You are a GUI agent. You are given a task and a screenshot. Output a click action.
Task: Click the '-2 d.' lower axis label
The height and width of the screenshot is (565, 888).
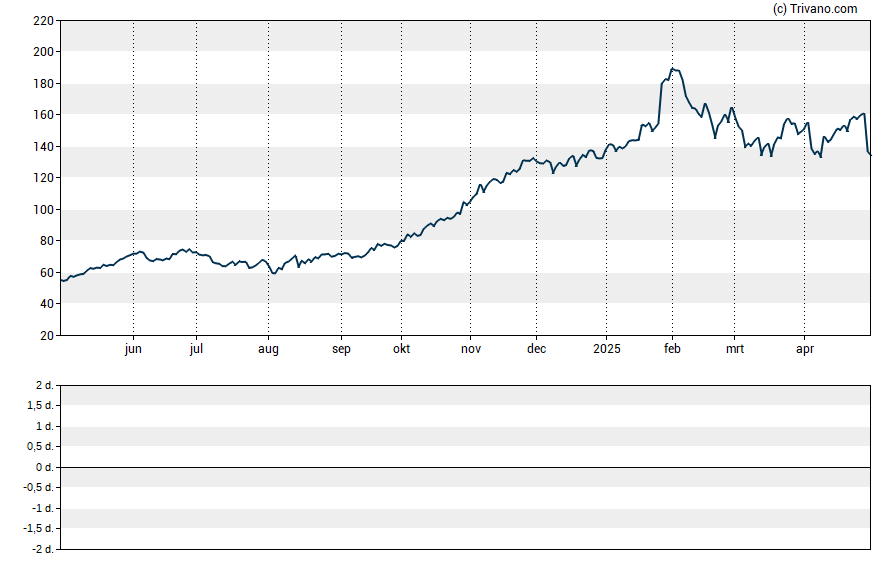tap(42, 549)
